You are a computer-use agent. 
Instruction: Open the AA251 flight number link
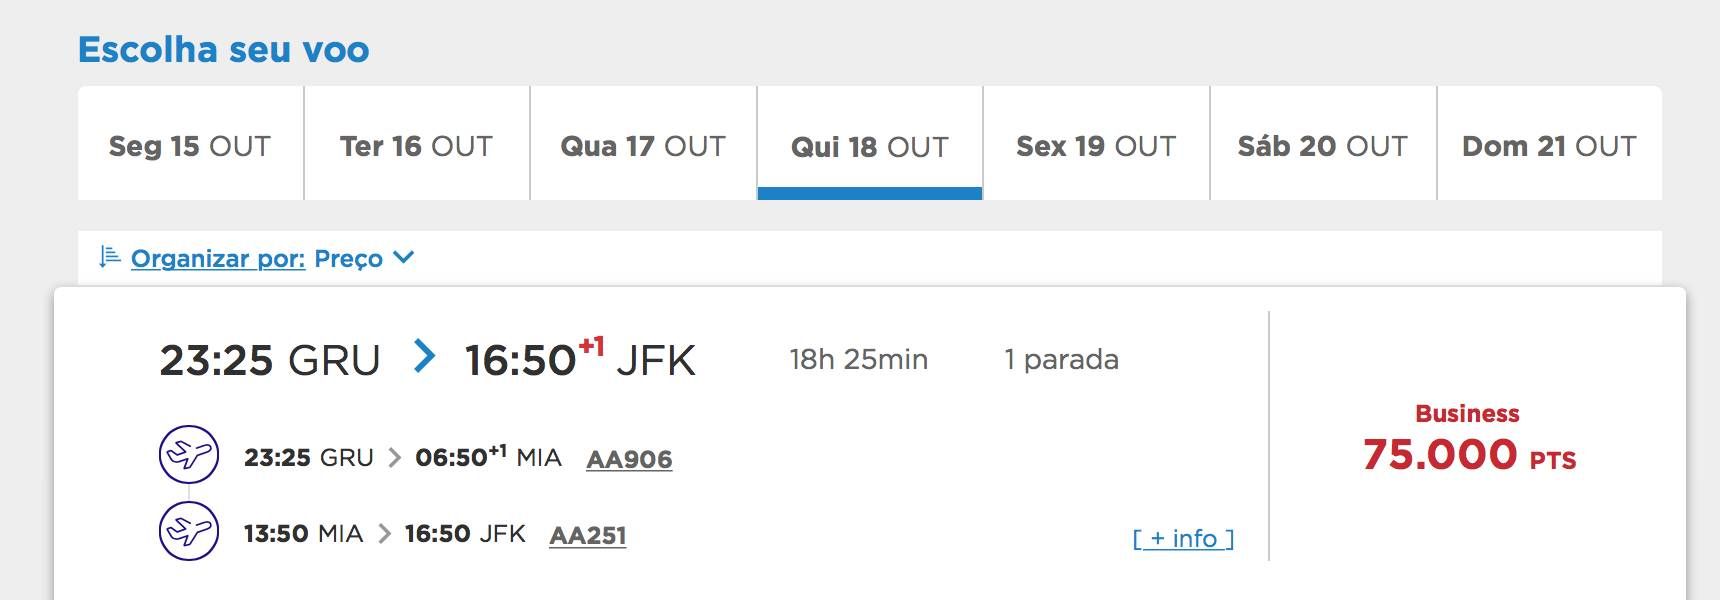pos(588,535)
